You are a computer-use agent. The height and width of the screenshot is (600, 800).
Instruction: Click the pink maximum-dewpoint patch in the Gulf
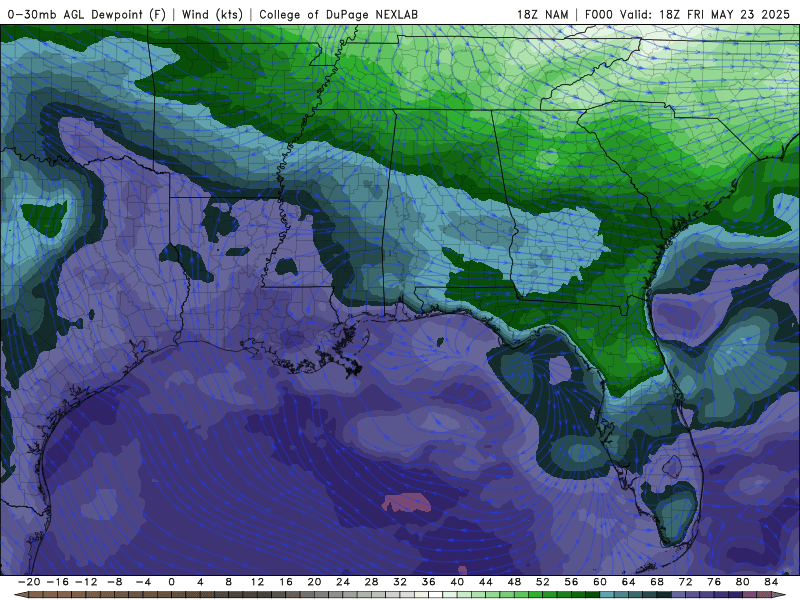(407, 503)
